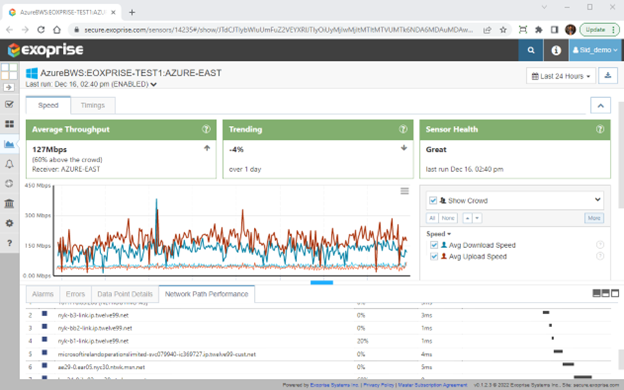Click the Chrome Update button
Screen dimensions: 624x390
click(599, 30)
